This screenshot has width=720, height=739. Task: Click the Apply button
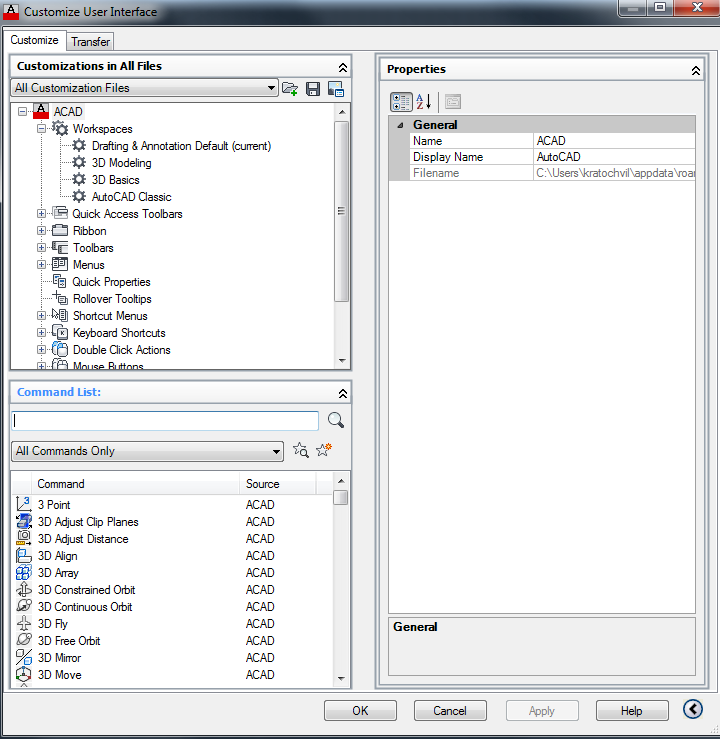[x=542, y=710]
